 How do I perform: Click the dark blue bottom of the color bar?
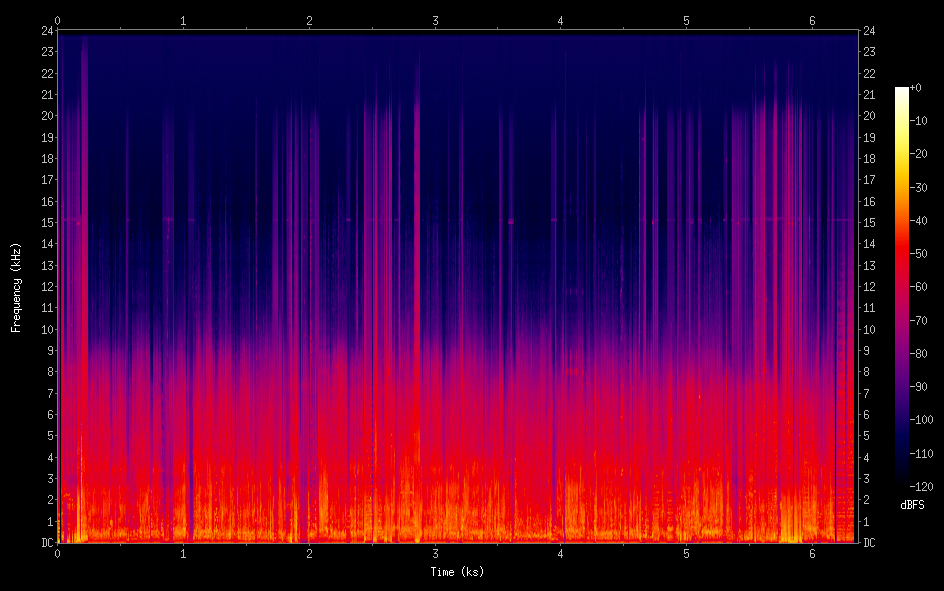point(902,483)
